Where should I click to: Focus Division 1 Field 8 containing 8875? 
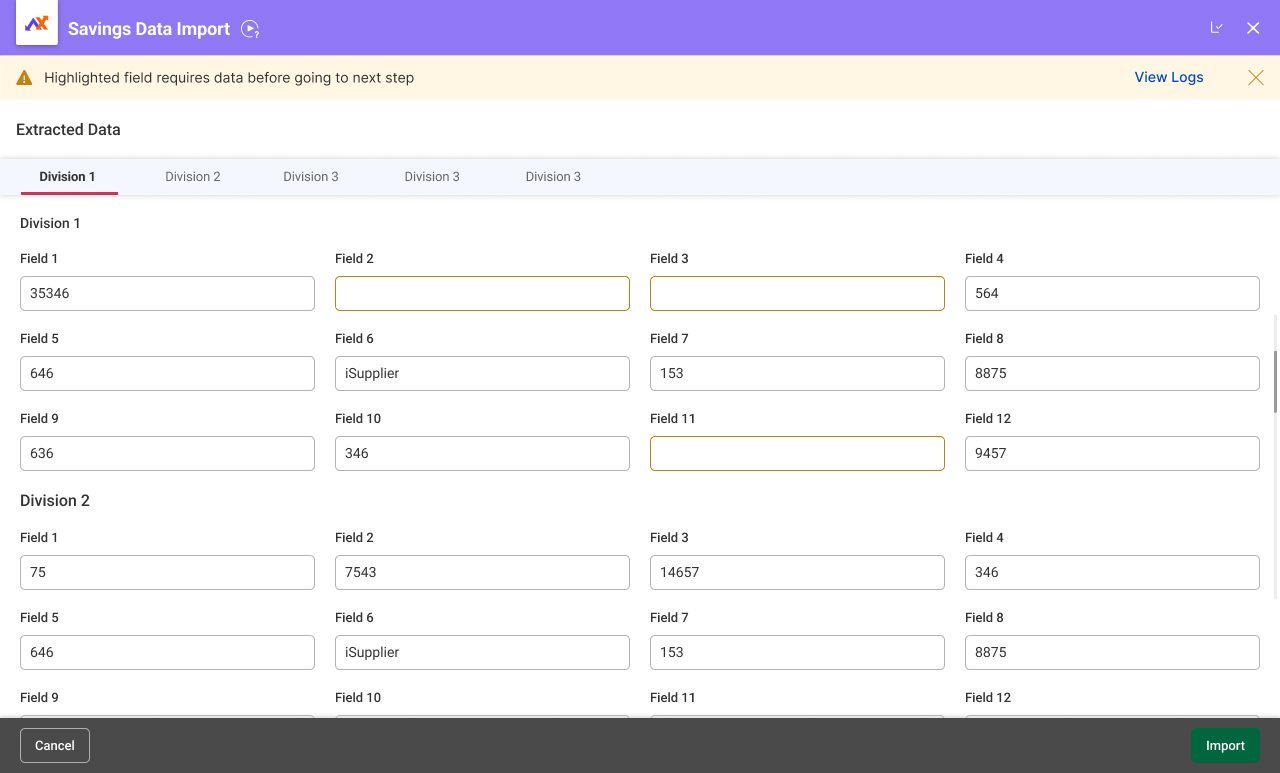click(1112, 373)
